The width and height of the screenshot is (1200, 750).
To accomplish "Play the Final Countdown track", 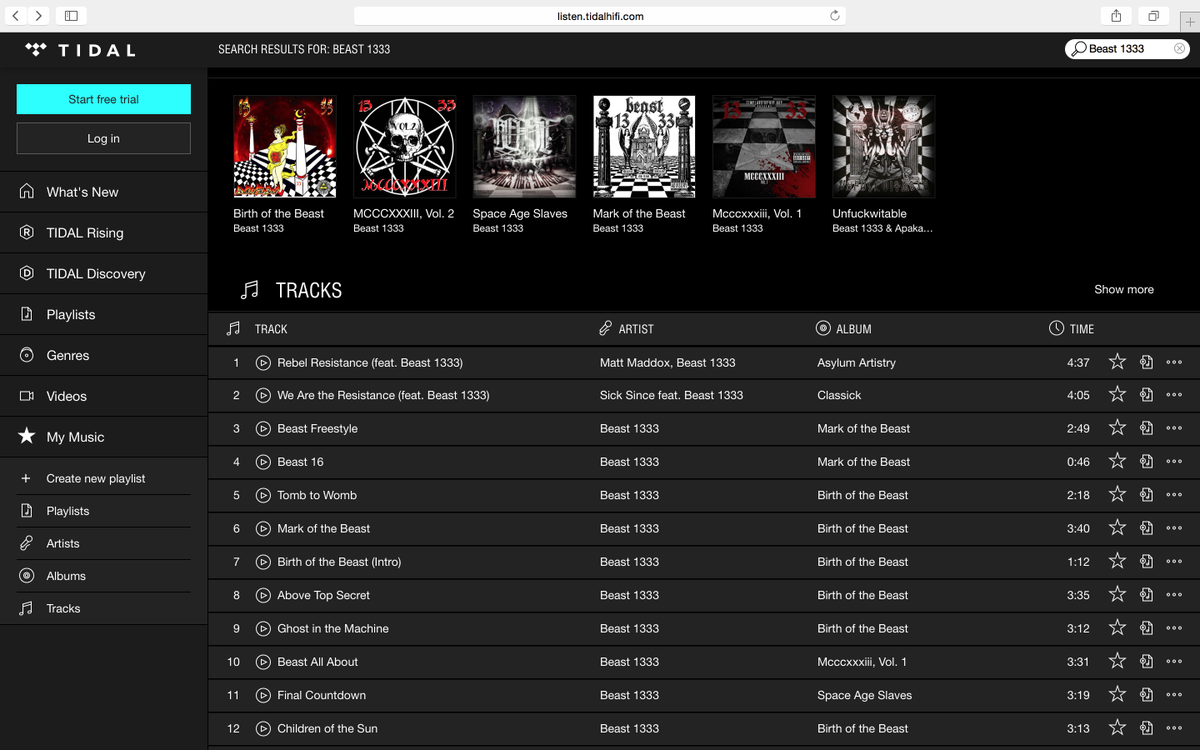I will [263, 695].
